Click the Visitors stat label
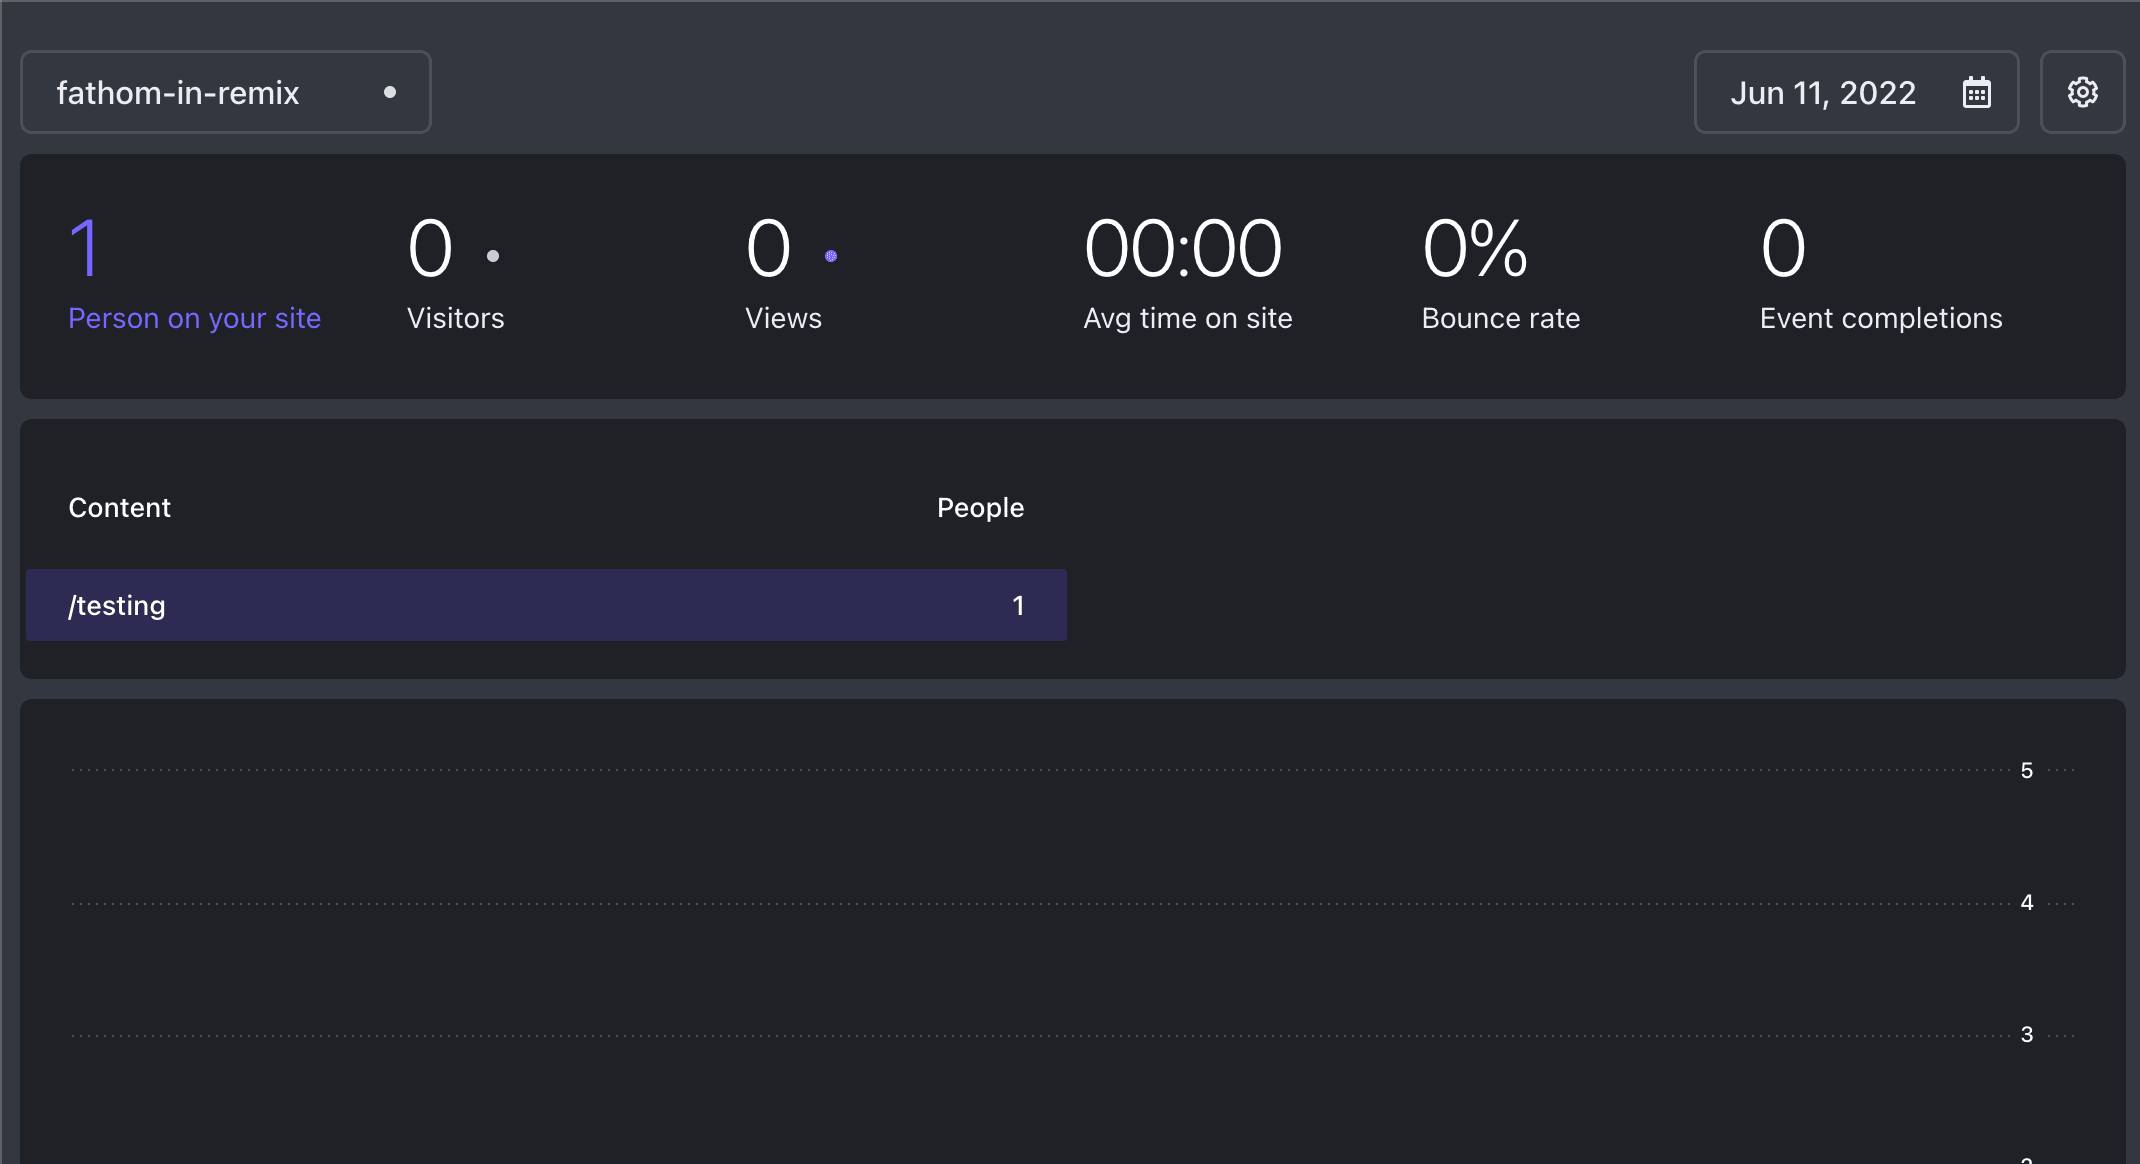This screenshot has width=2140, height=1164. [456, 318]
